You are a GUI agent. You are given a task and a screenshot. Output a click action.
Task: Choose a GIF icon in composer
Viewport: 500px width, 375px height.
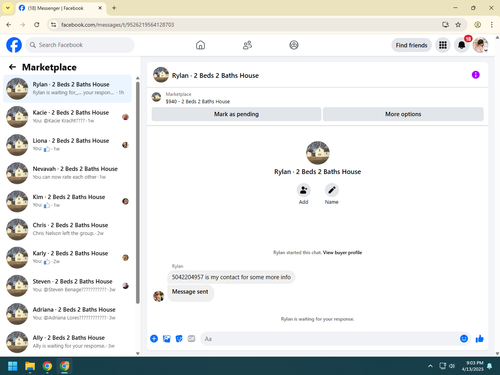pos(191,339)
